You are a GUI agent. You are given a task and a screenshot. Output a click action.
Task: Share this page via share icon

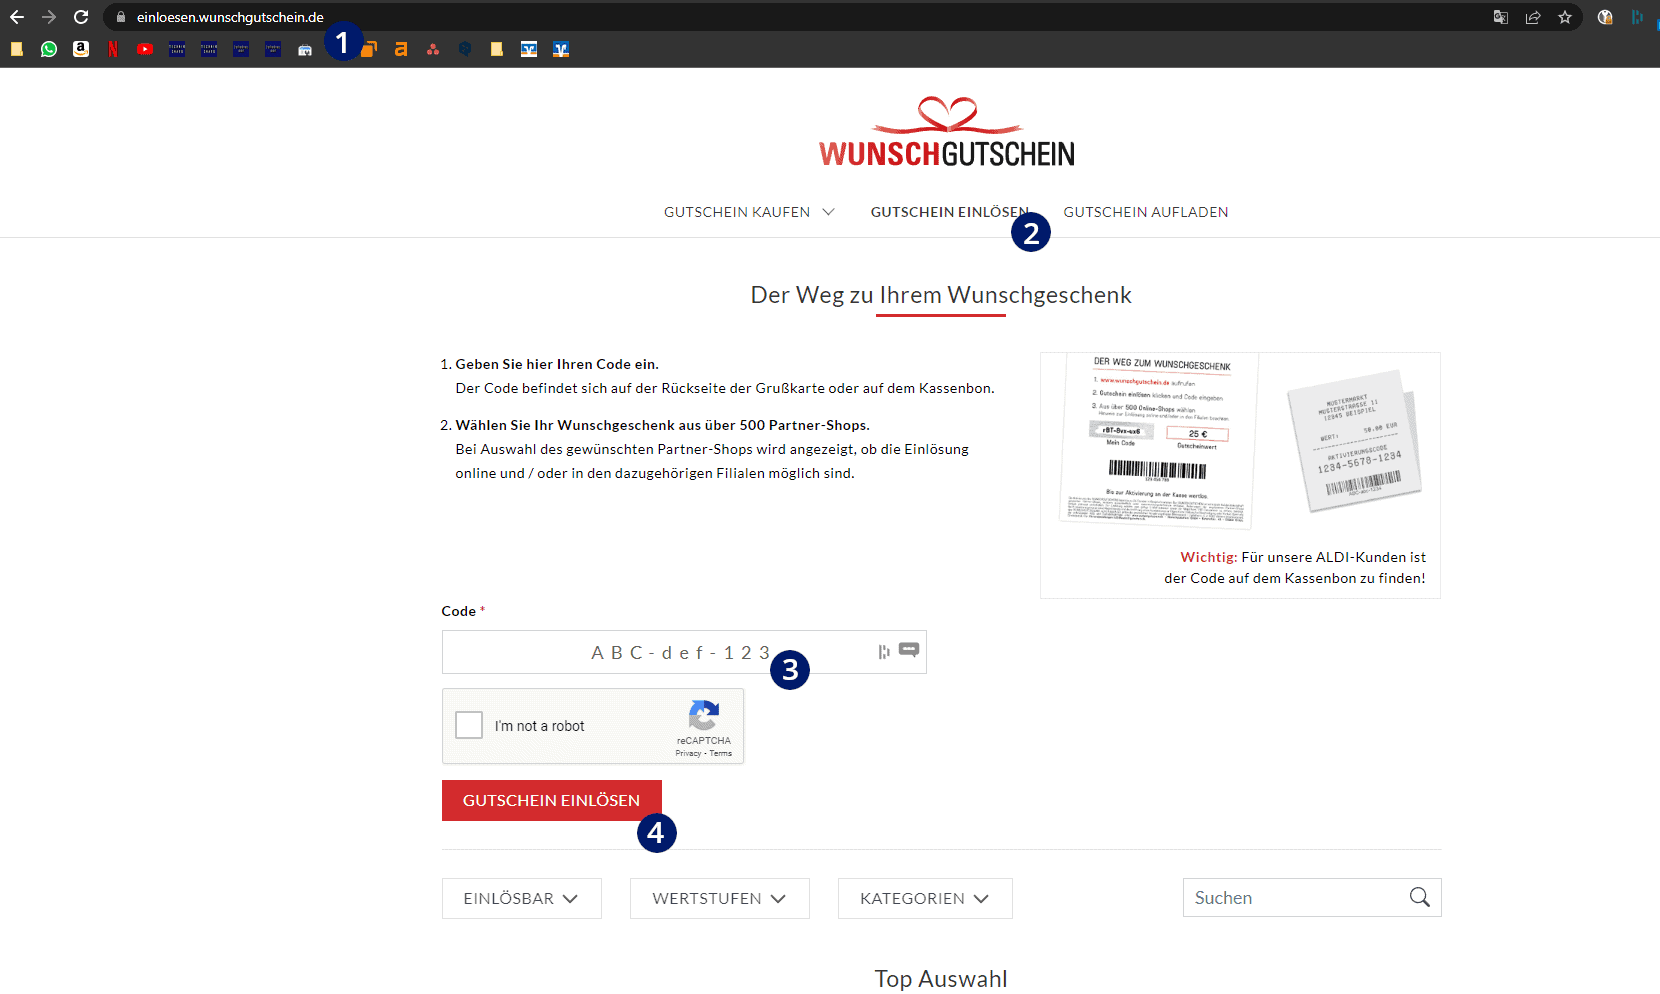point(1533,17)
